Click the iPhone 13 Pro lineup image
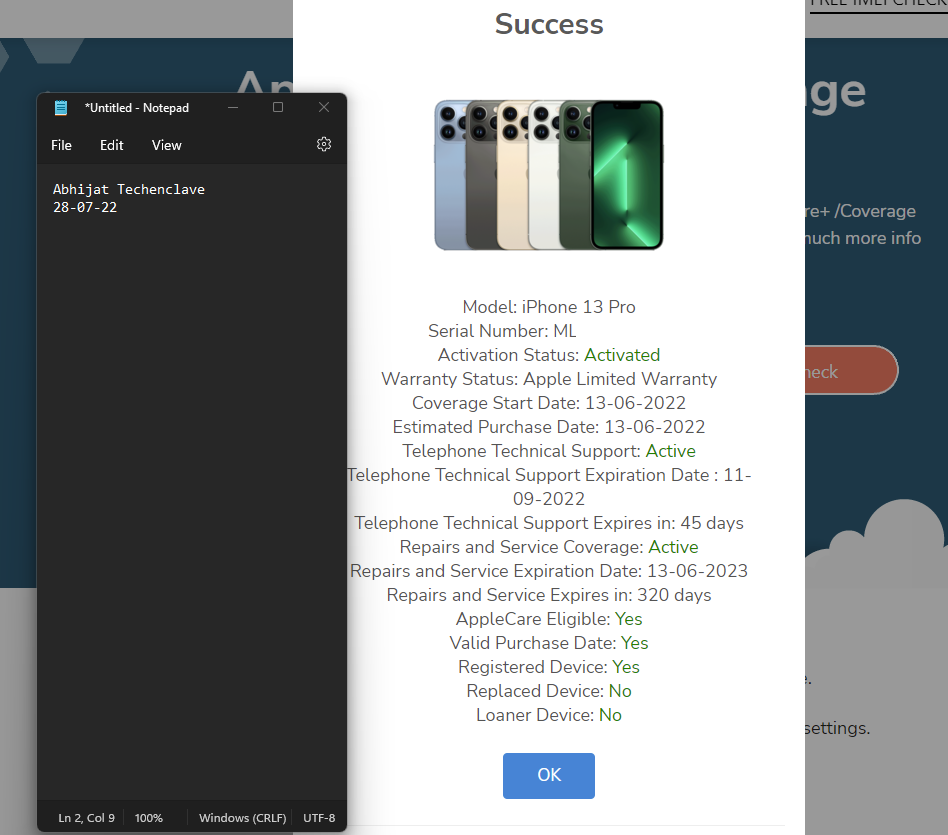 click(x=549, y=175)
